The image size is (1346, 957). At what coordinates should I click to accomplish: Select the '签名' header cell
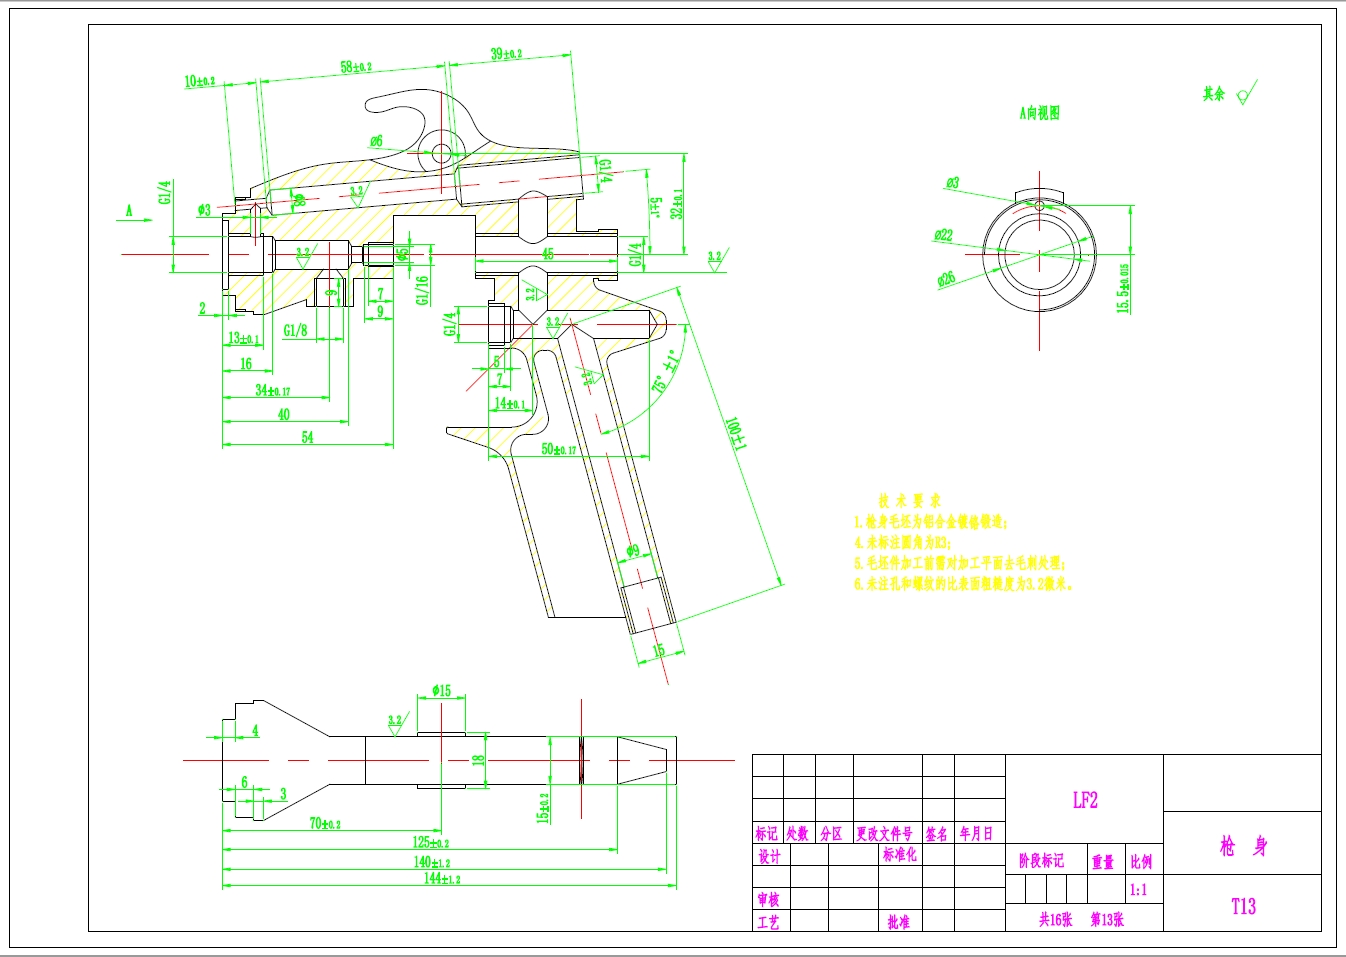937,833
